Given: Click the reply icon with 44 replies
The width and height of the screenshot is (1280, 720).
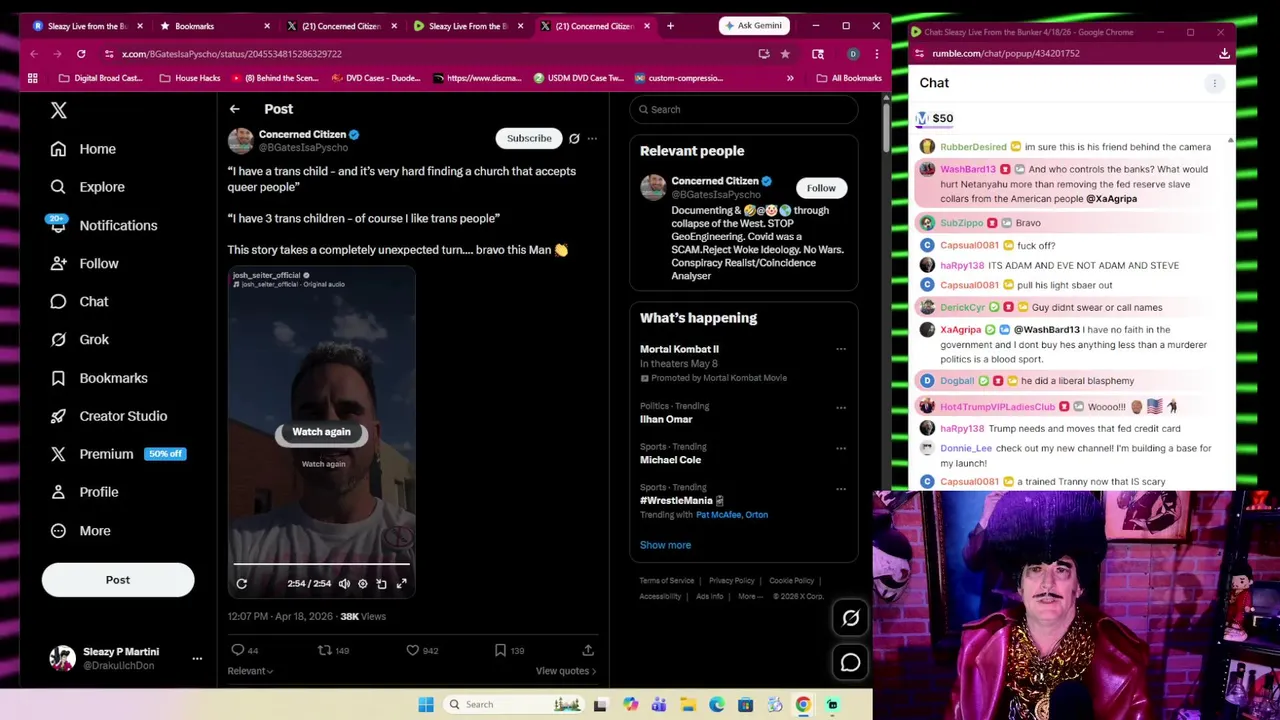Looking at the screenshot, I should [x=238, y=651].
